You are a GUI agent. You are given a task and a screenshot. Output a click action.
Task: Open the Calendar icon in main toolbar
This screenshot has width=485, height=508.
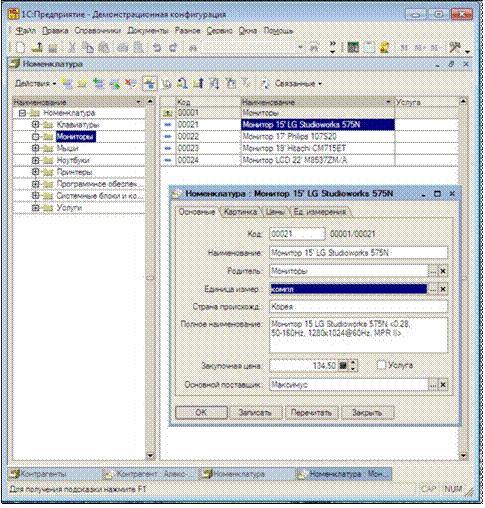pos(369,48)
